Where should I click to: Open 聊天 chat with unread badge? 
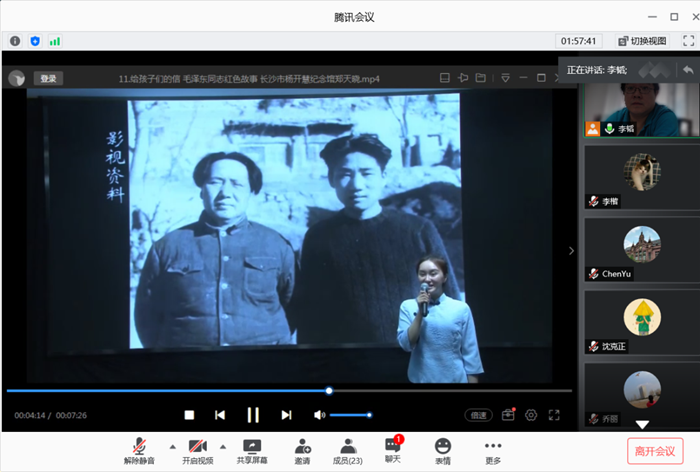click(x=393, y=449)
